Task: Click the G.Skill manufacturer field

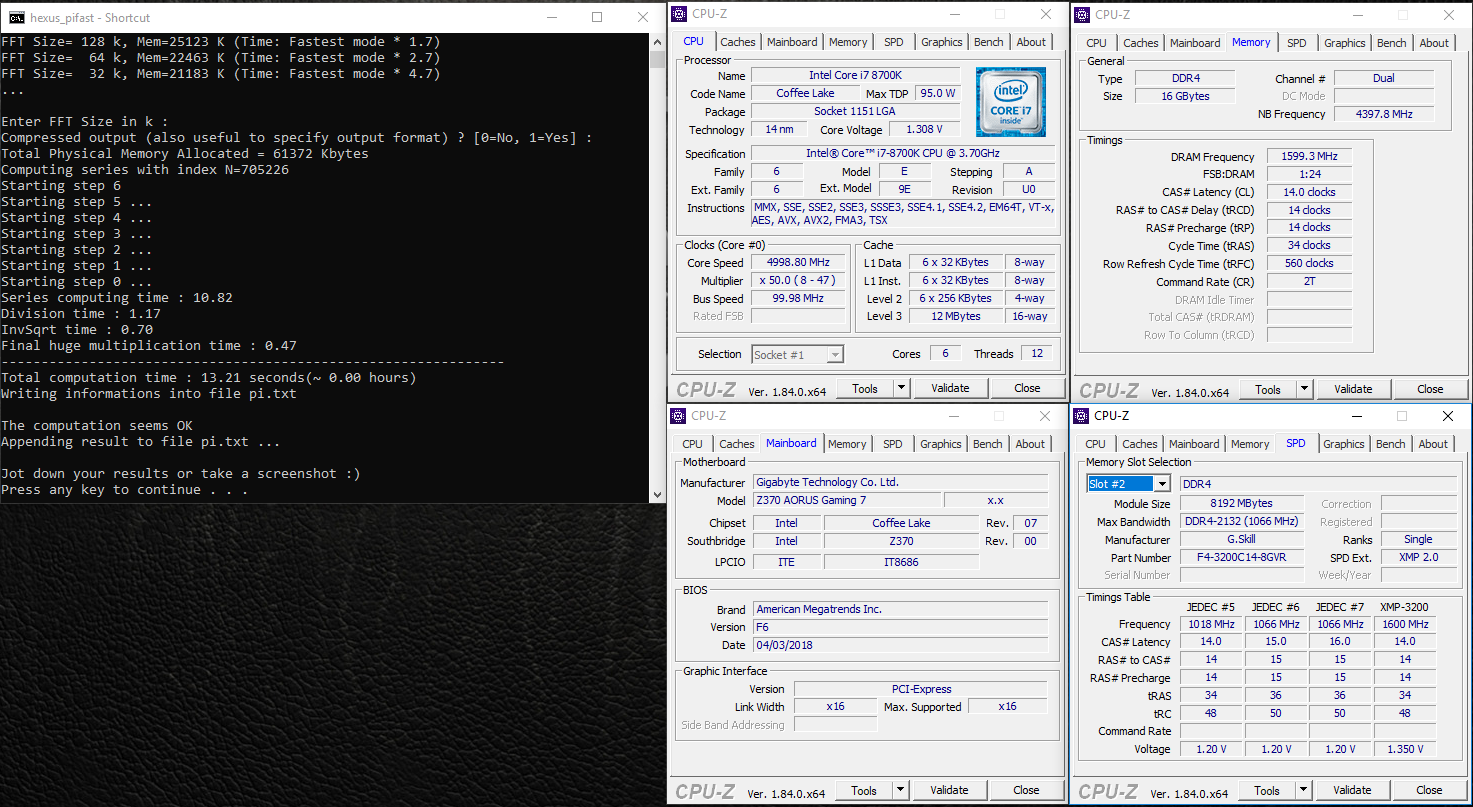Action: tap(1242, 539)
